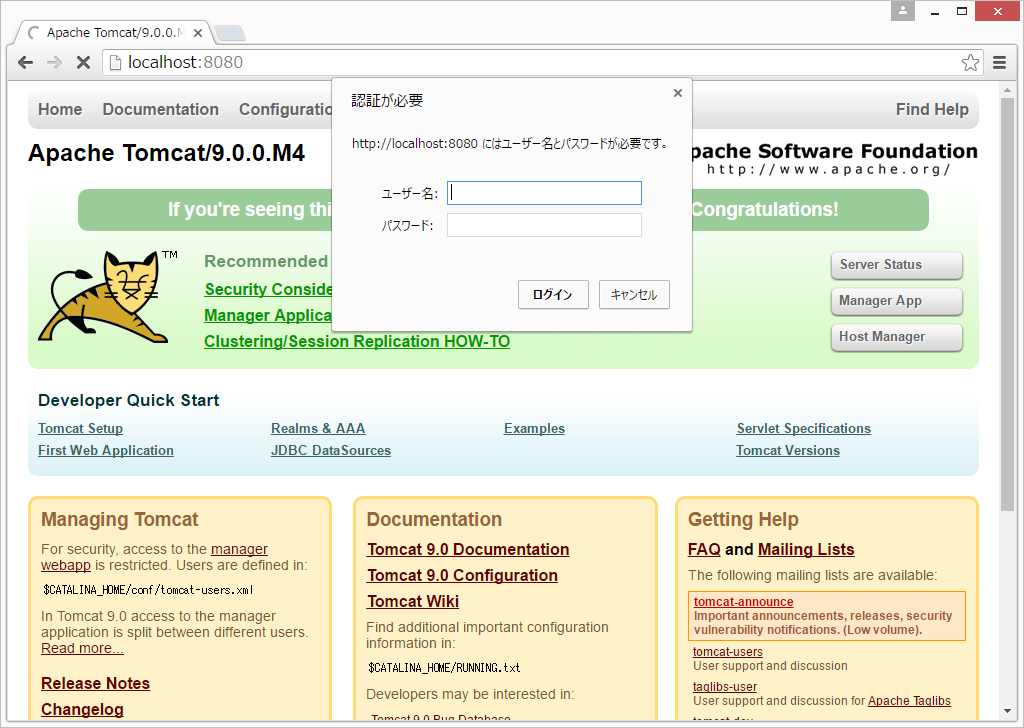Image resolution: width=1024 pixels, height=728 pixels.
Task: Click the browser back arrow icon
Action: pos(25,62)
